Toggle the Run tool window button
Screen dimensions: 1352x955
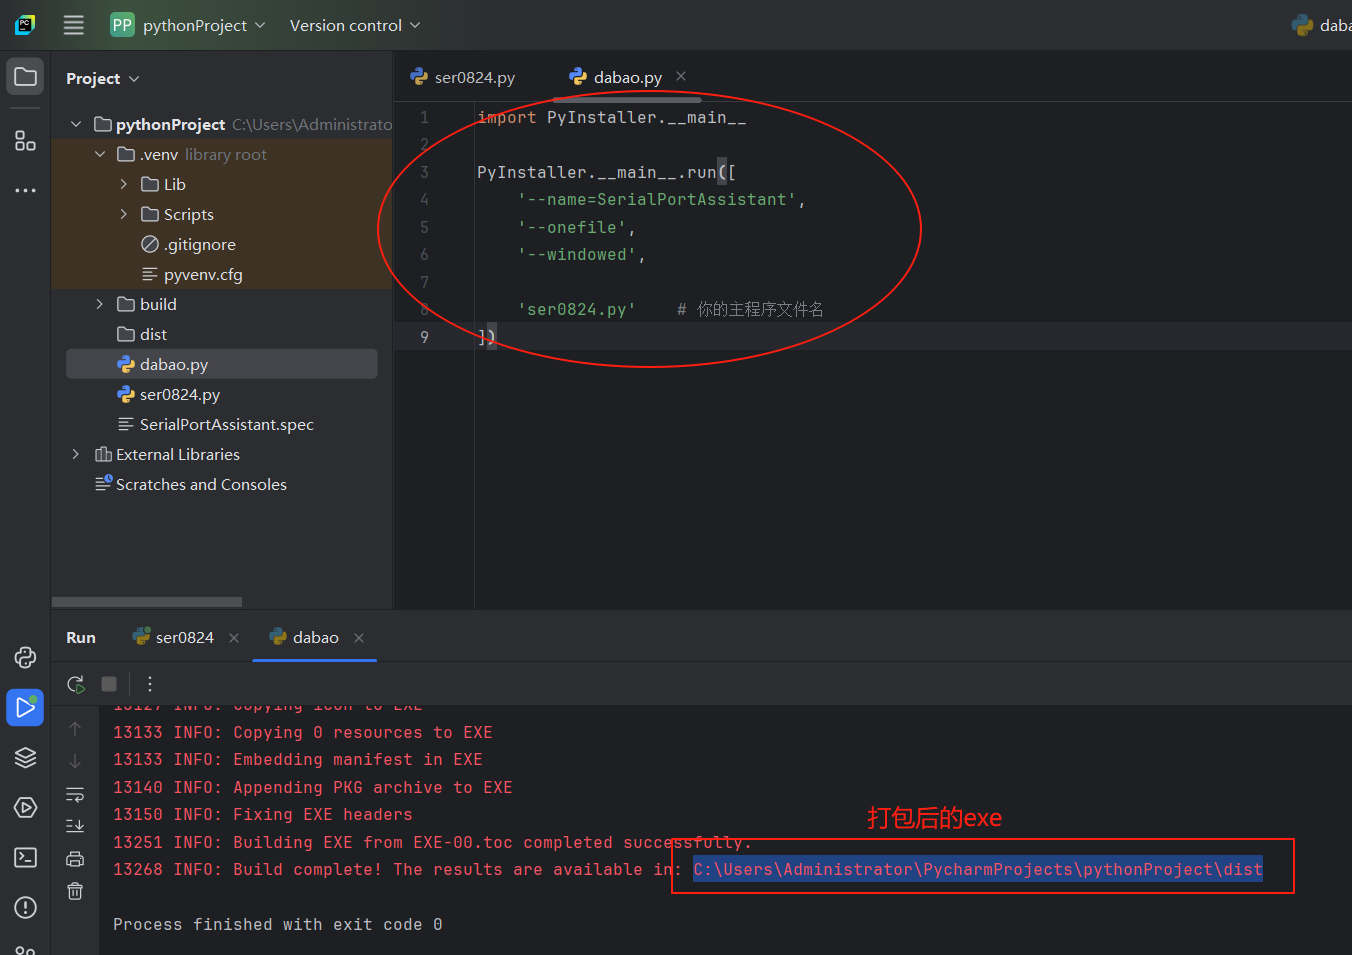coord(25,707)
